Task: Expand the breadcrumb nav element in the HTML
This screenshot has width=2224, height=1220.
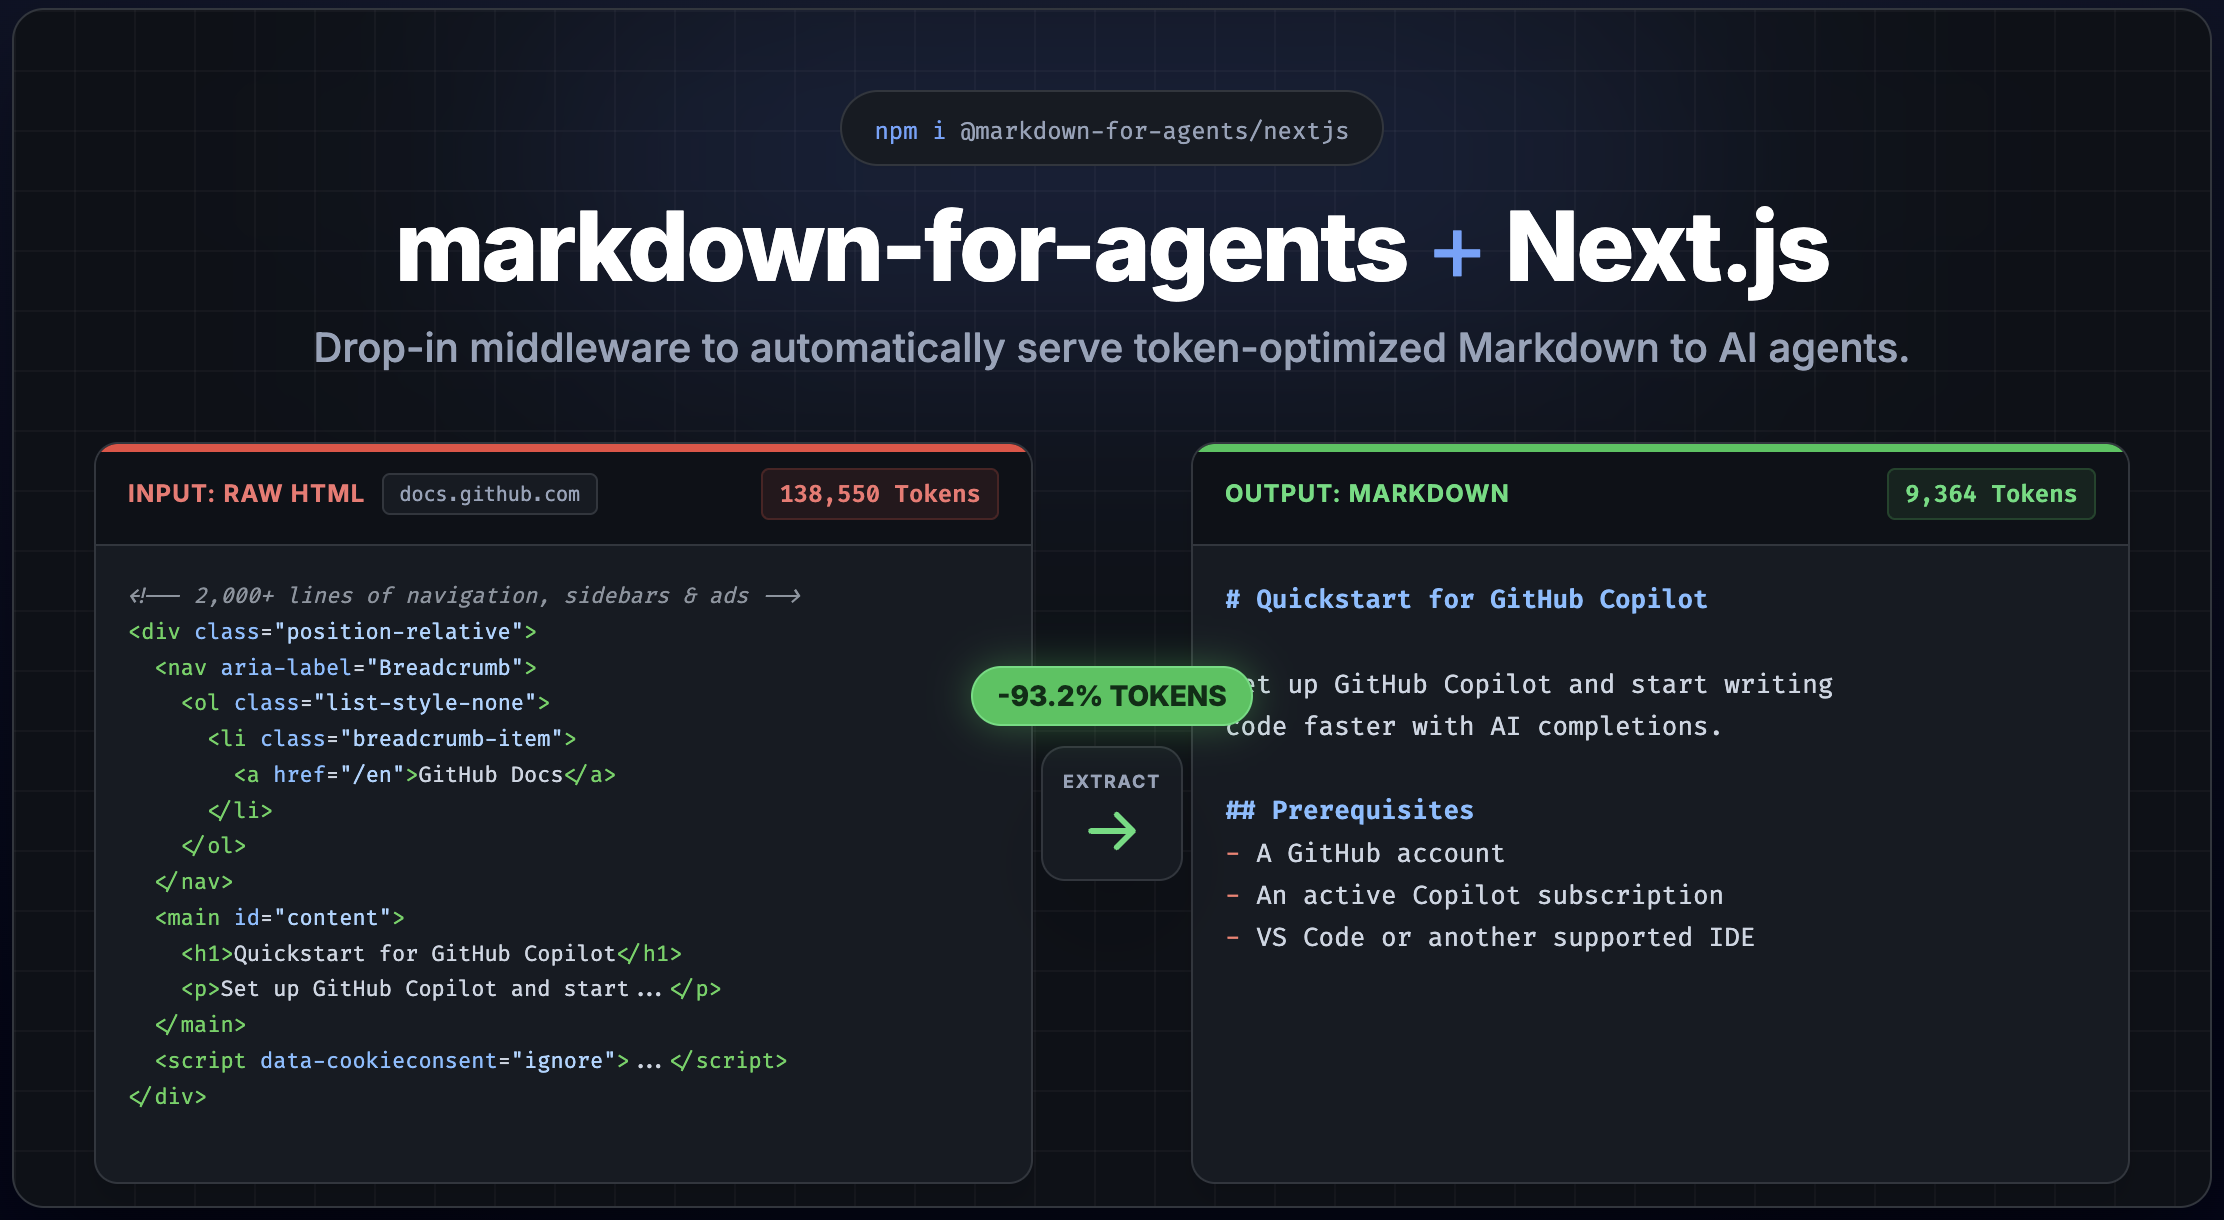Action: tap(345, 667)
